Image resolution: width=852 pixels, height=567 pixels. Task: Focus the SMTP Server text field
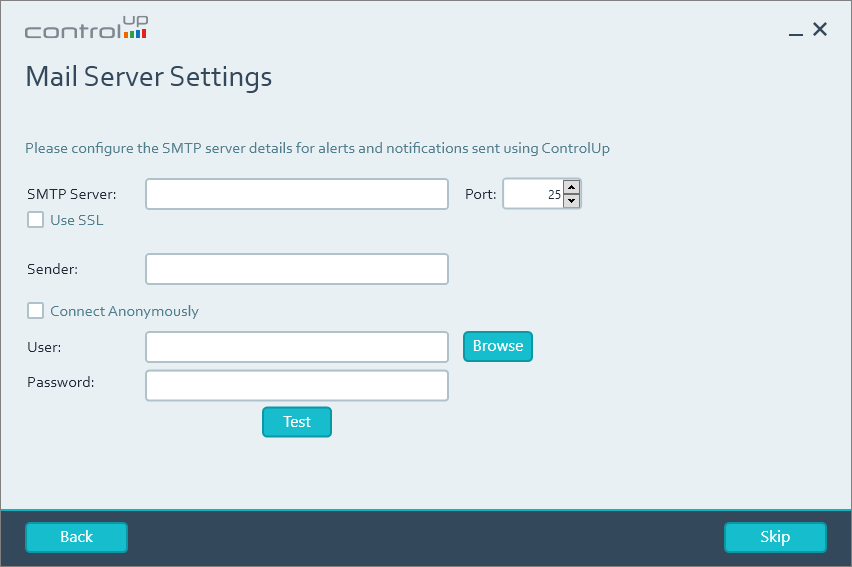[296, 194]
